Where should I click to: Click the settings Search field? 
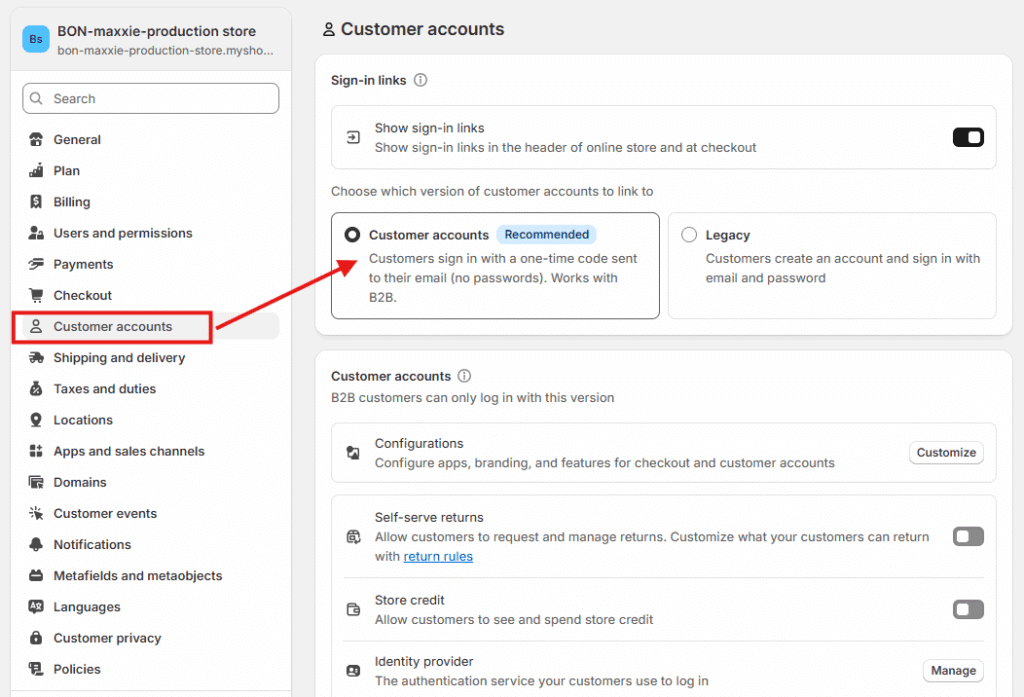(x=151, y=98)
